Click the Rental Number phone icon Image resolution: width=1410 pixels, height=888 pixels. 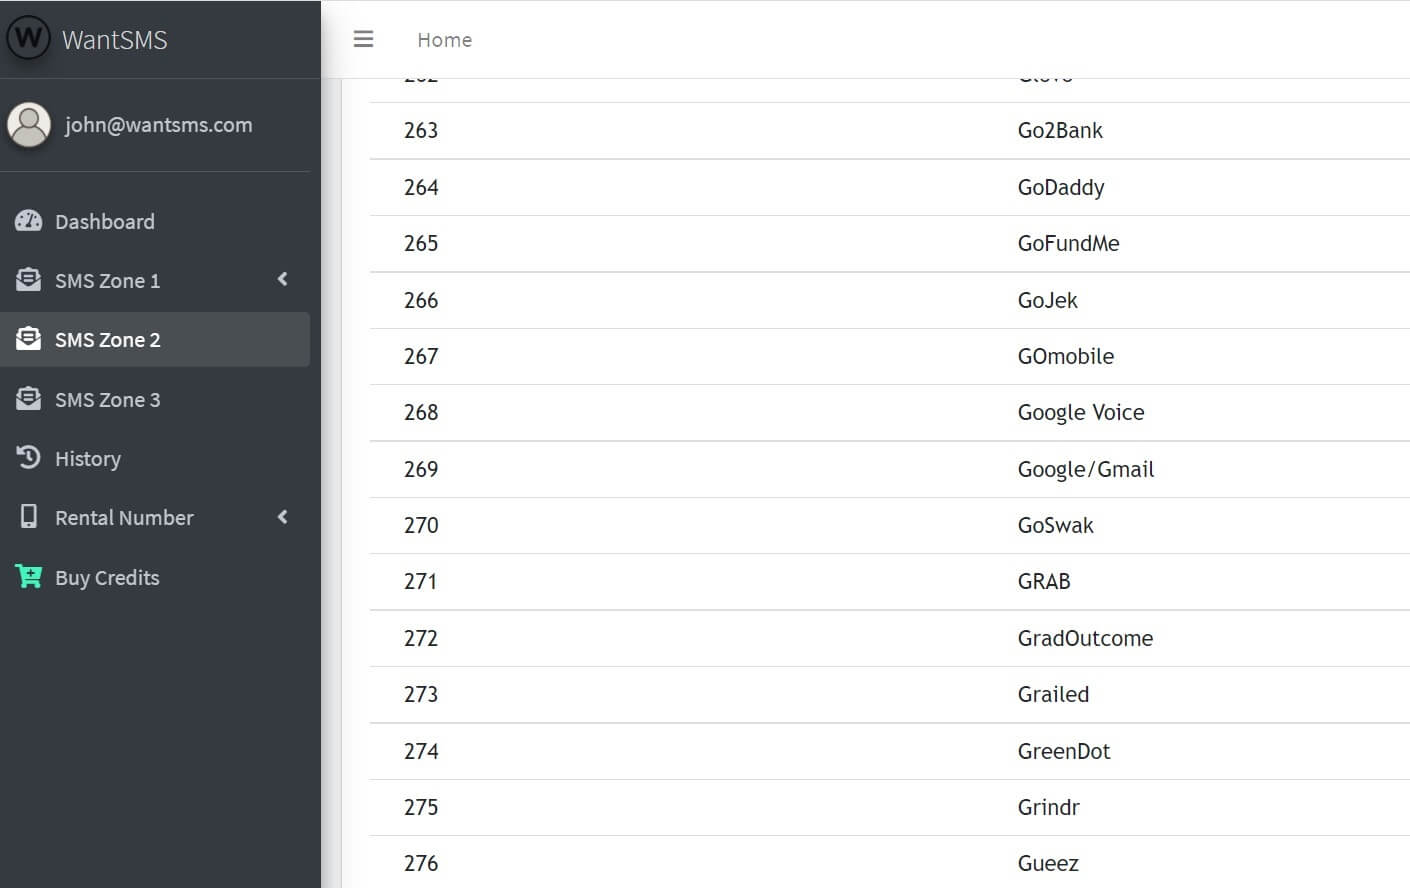tap(29, 517)
